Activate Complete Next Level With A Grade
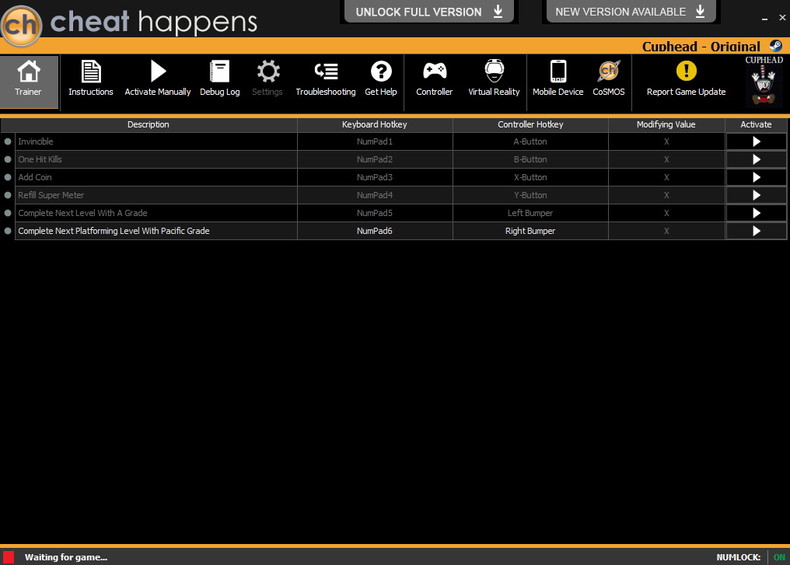 coord(756,213)
